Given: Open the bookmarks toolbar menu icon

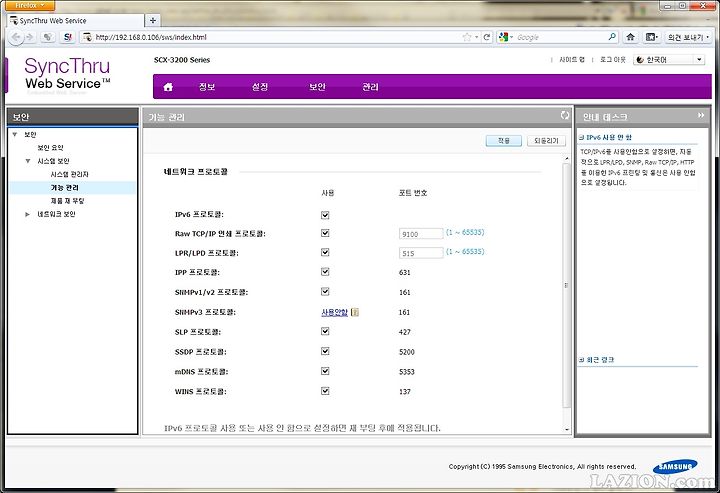Looking at the screenshot, I should (x=652, y=37).
